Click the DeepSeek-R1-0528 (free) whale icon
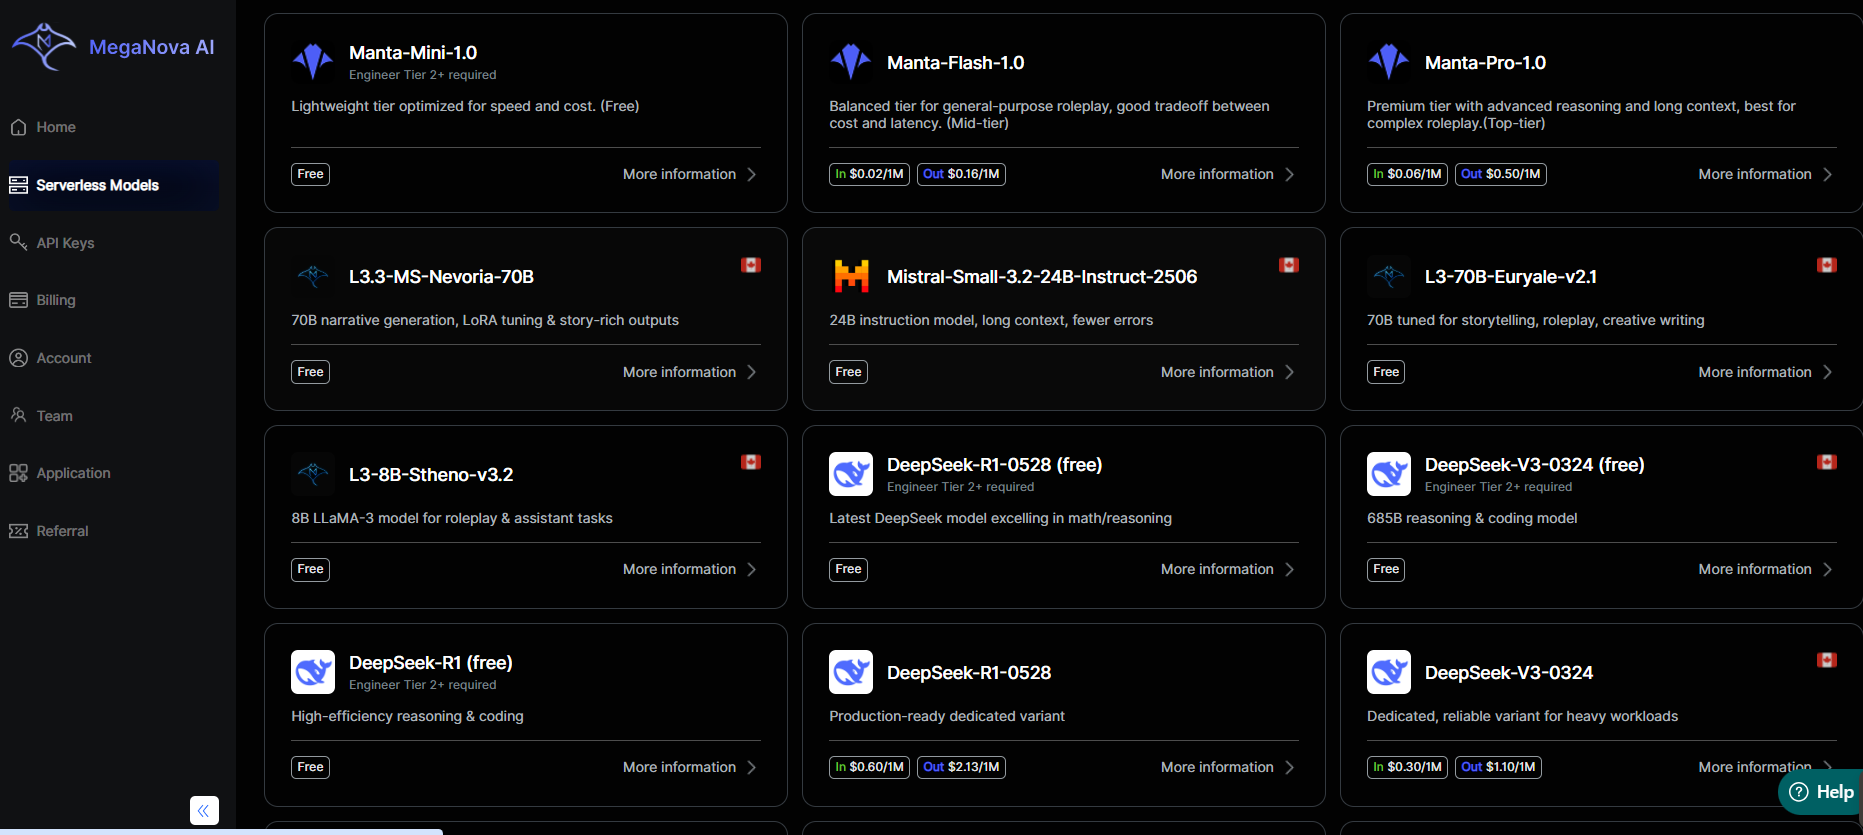Image resolution: width=1863 pixels, height=835 pixels. (x=851, y=474)
